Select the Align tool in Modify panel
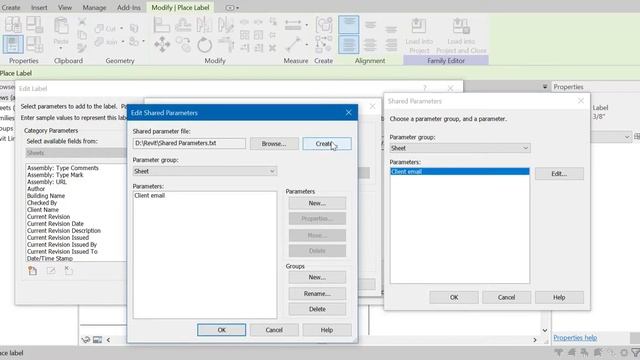The image size is (640, 360). pyautogui.click(x=162, y=25)
